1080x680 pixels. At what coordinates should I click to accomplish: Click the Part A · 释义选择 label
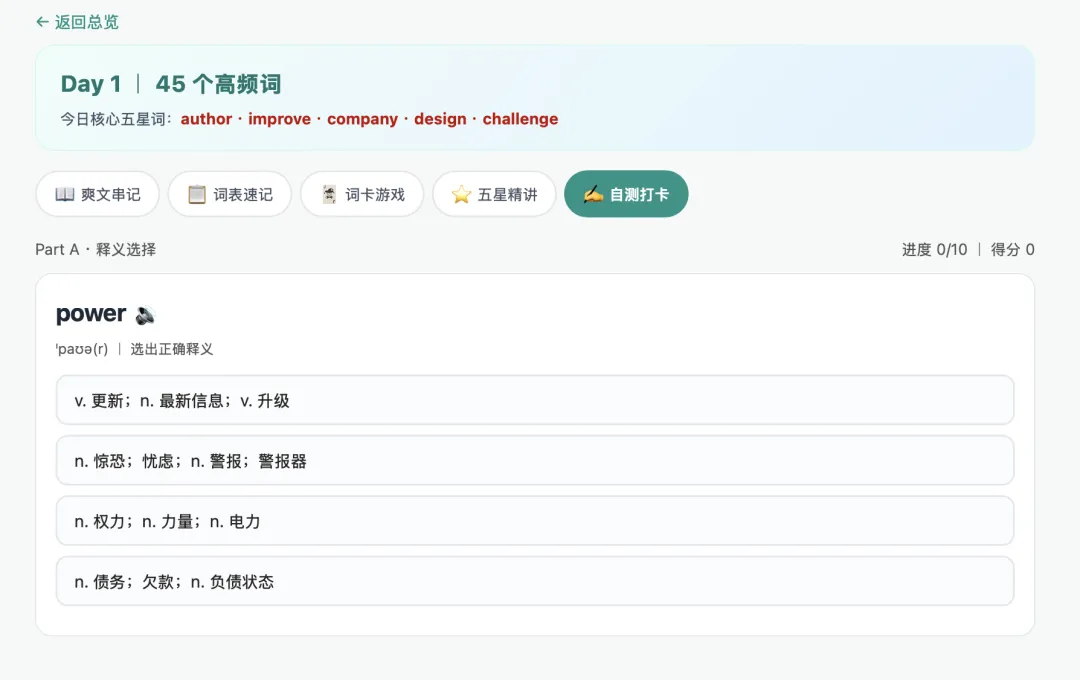(96, 249)
